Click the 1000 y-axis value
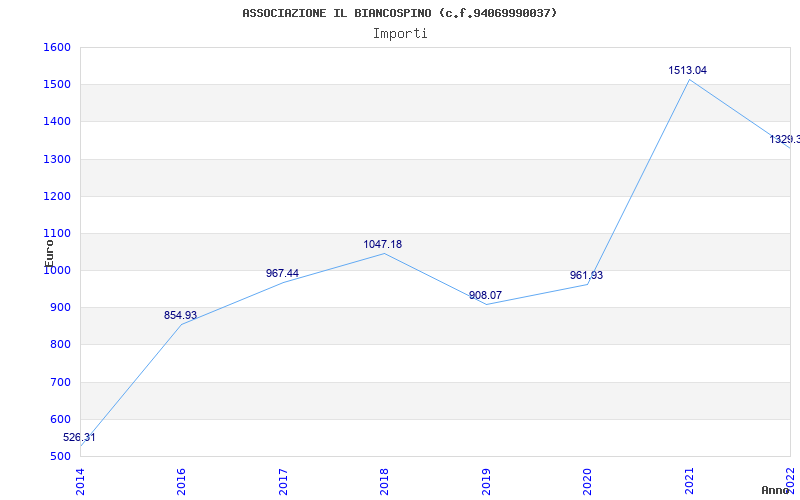 (x=57, y=270)
